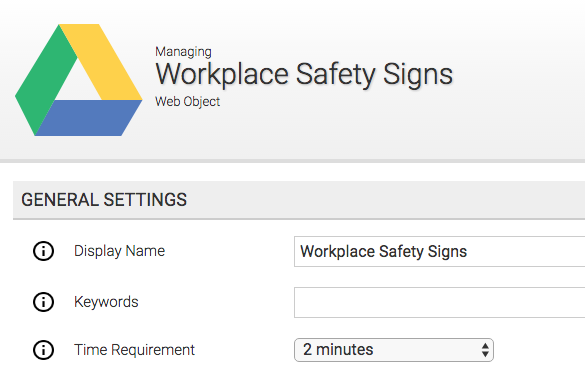Collapse the GENERAL SETTINGS section header
Viewport: 585px width, 389px height.
coord(299,200)
